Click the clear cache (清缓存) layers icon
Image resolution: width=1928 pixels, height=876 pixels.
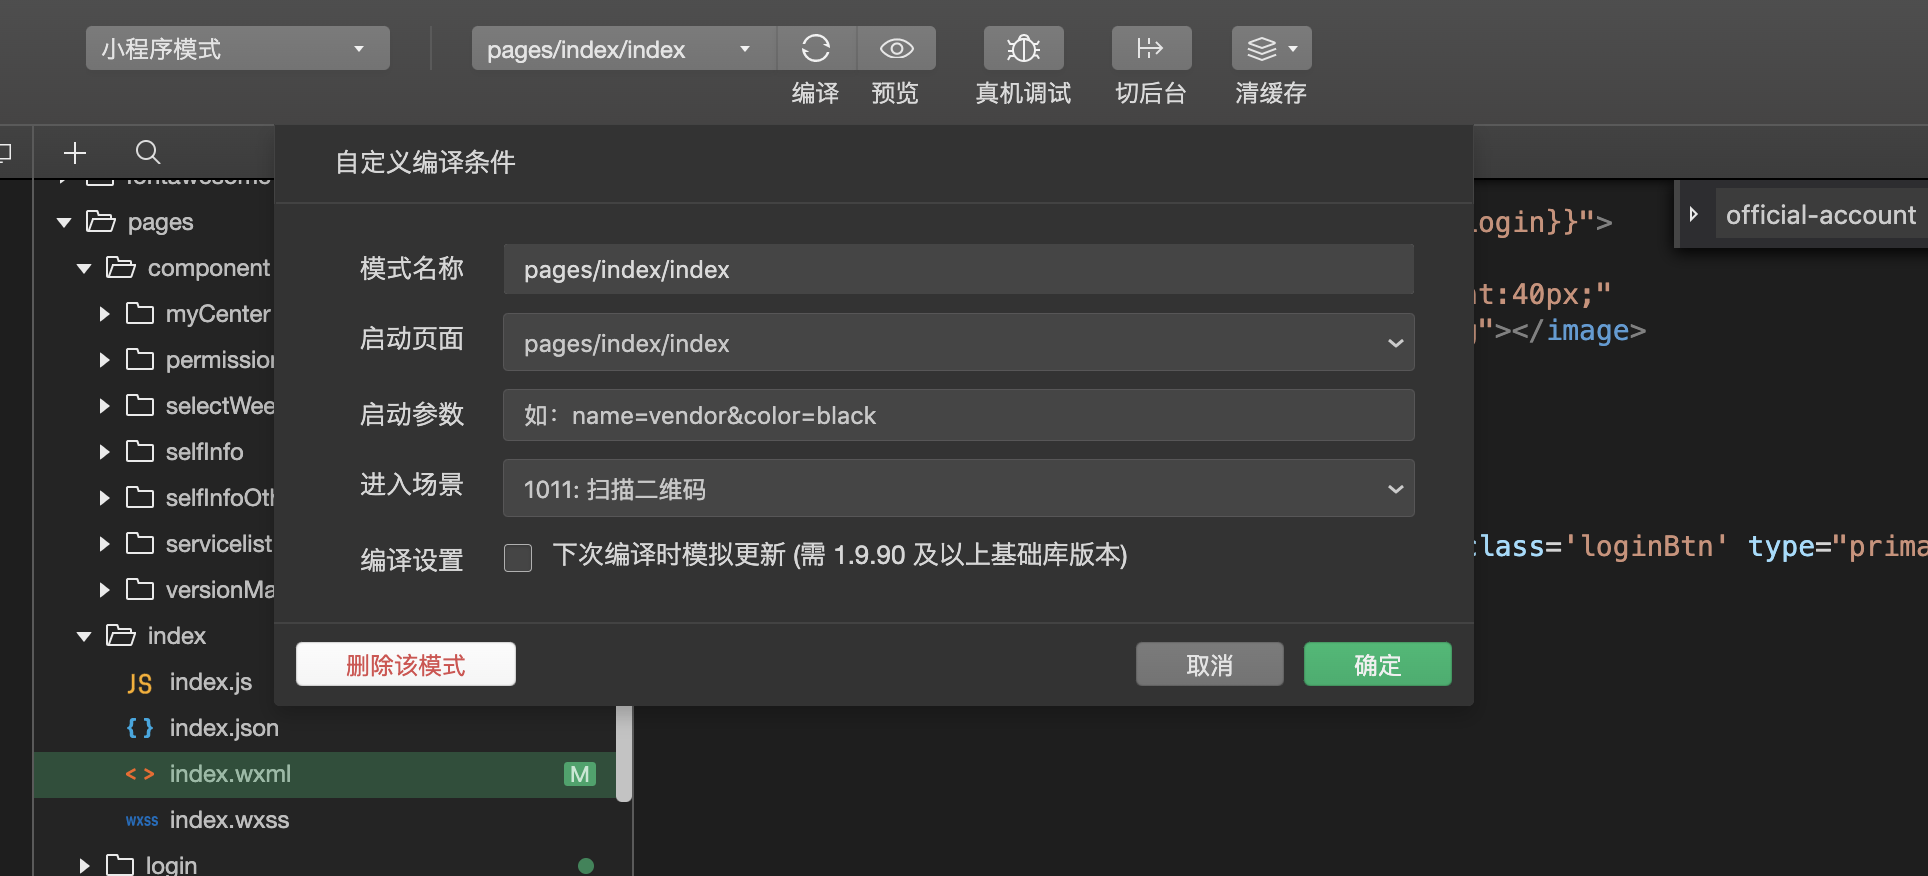[1262, 48]
